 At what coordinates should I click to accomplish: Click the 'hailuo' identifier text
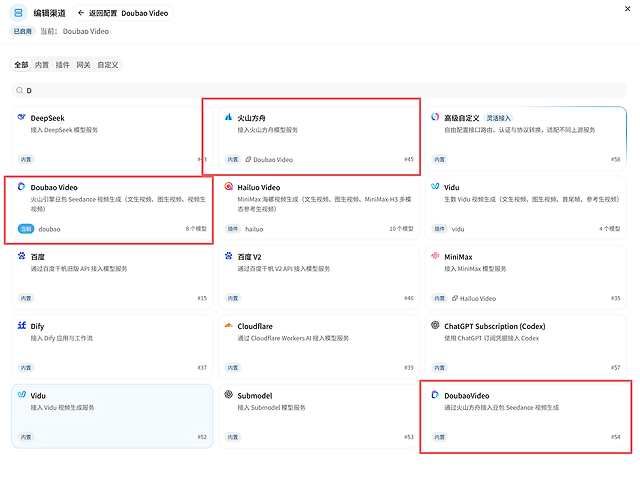pos(254,229)
